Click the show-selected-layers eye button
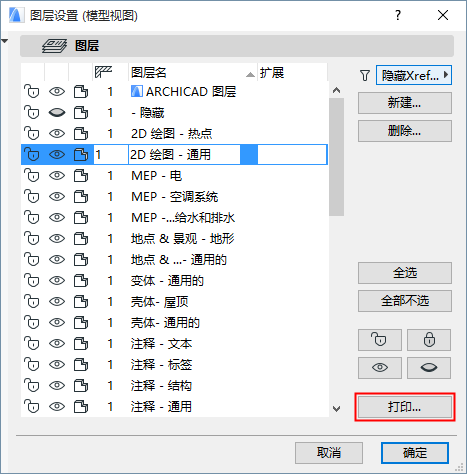The height and width of the screenshot is (474, 467). tap(380, 368)
